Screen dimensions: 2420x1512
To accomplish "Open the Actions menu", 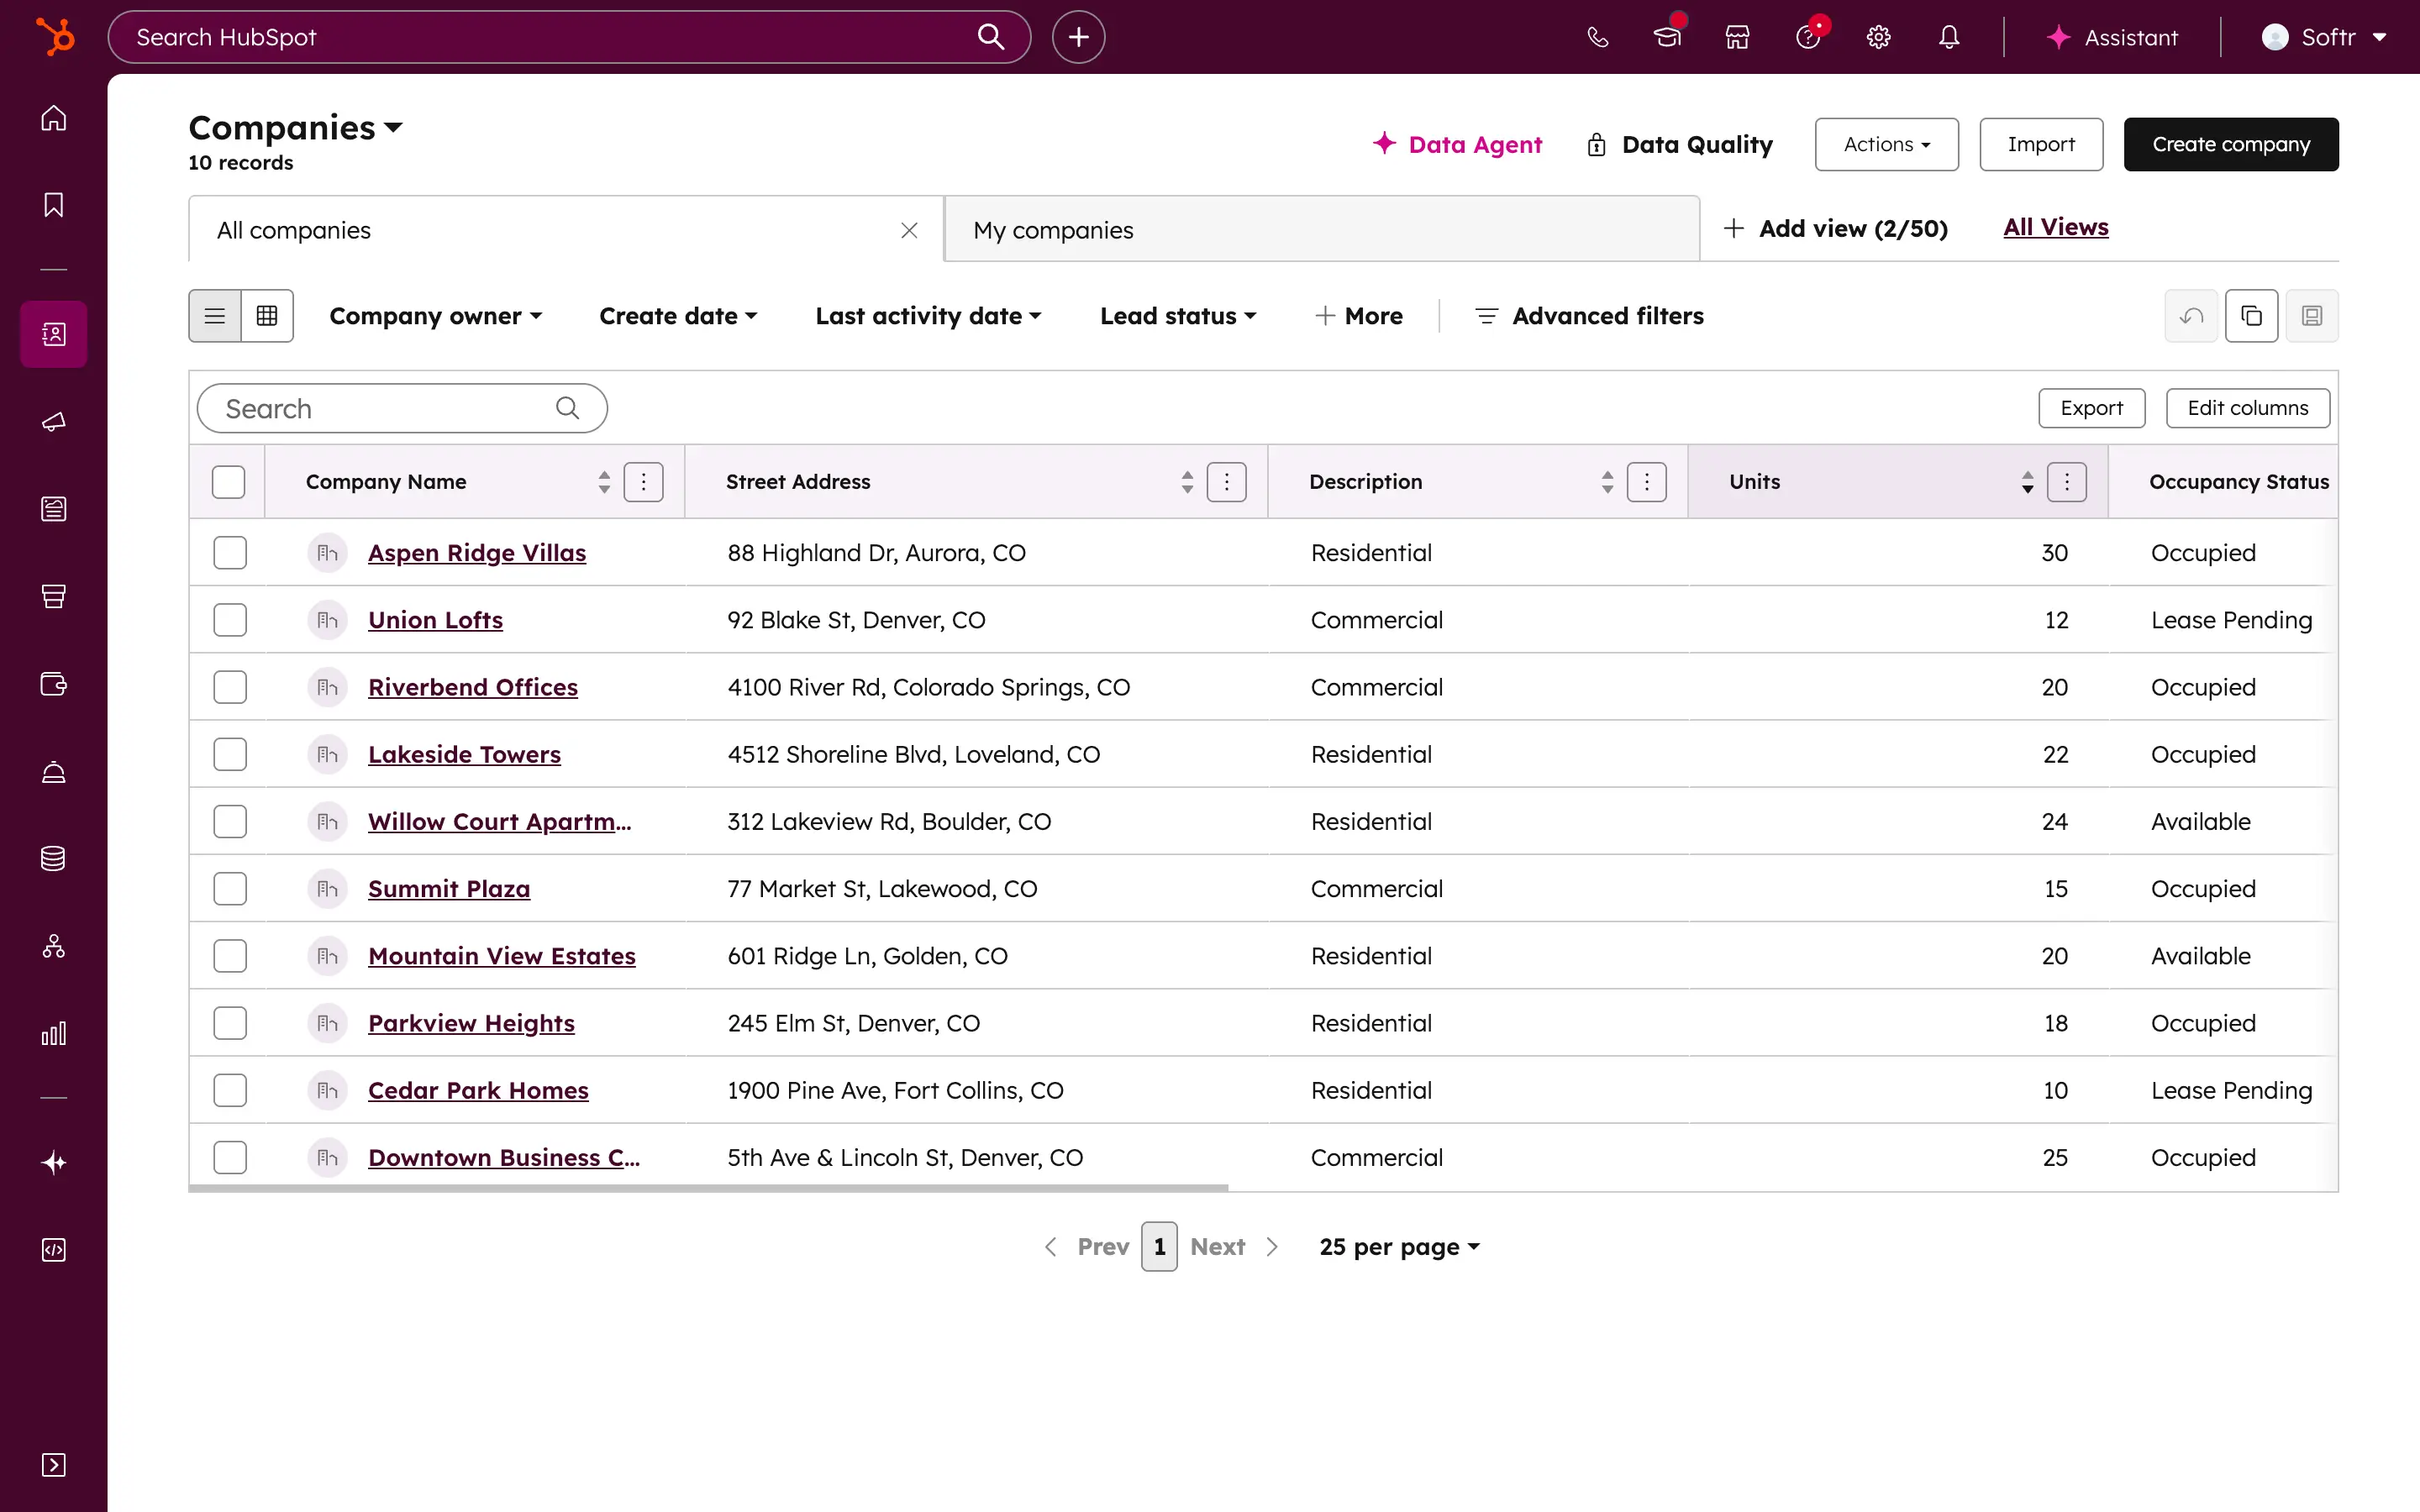I will pyautogui.click(x=1886, y=145).
